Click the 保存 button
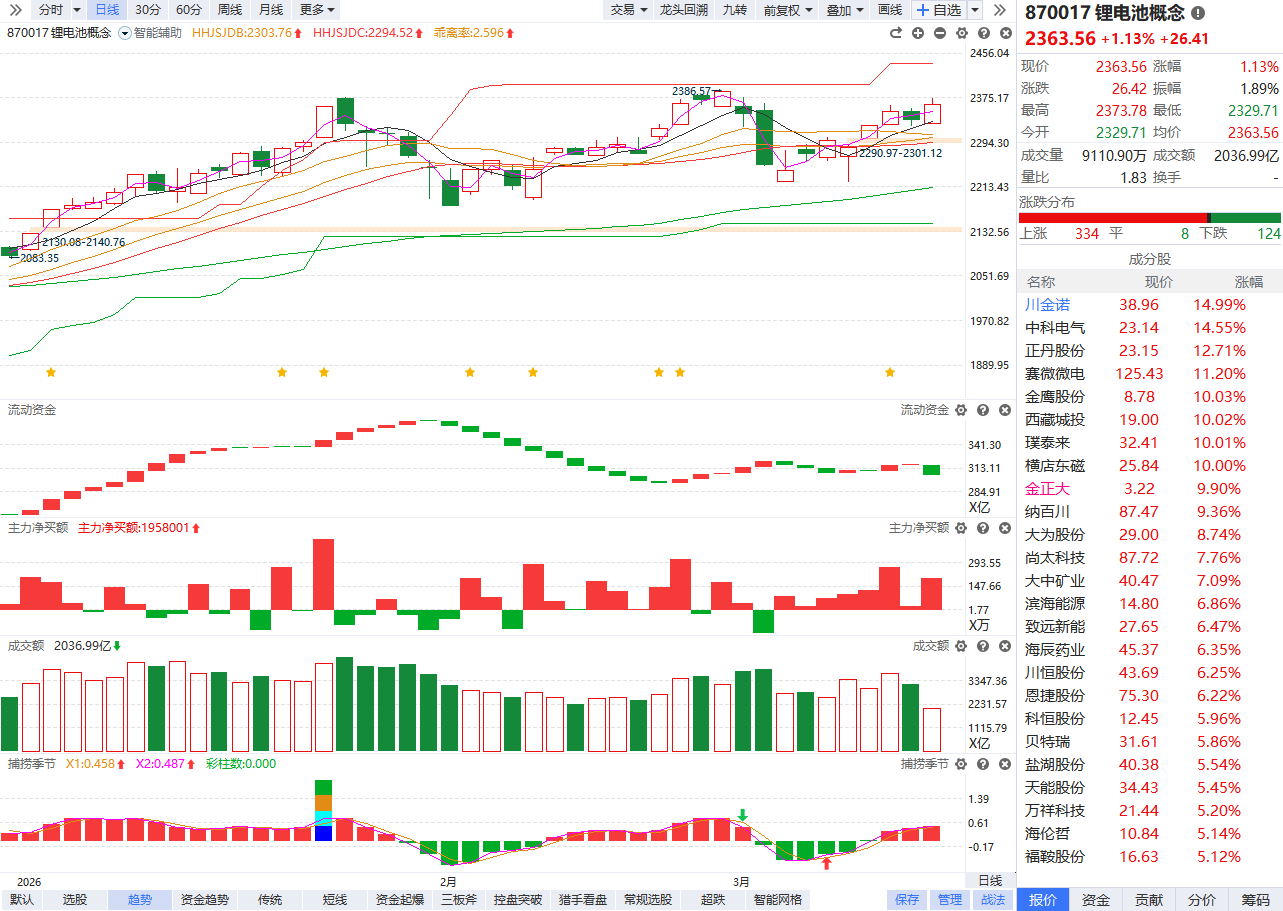The image size is (1283, 911). tap(907, 900)
